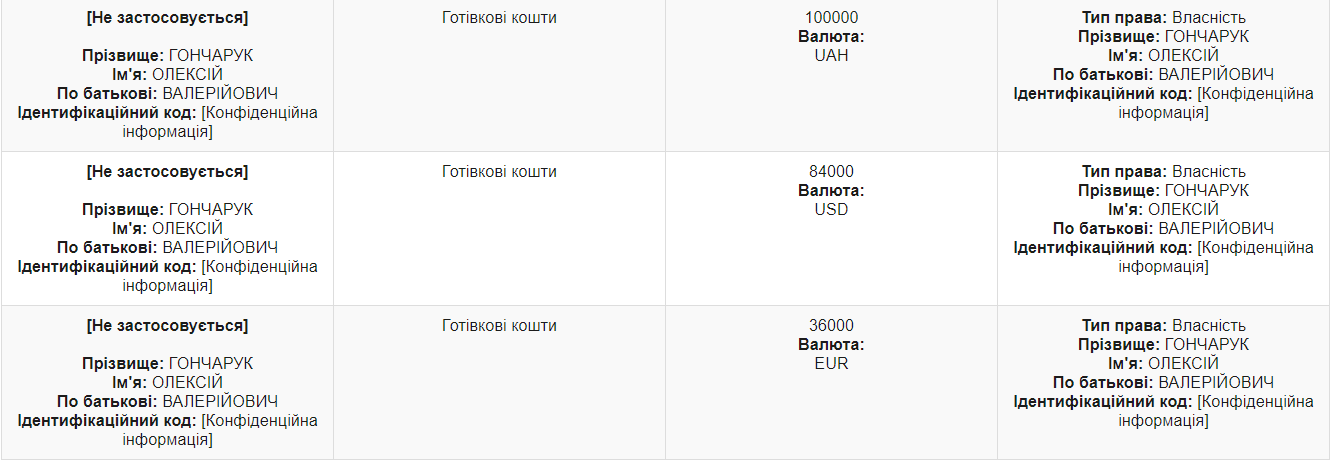Click 'Тип права: Власність' in the USD row
This screenshot has width=1335, height=463.
(x=1163, y=172)
